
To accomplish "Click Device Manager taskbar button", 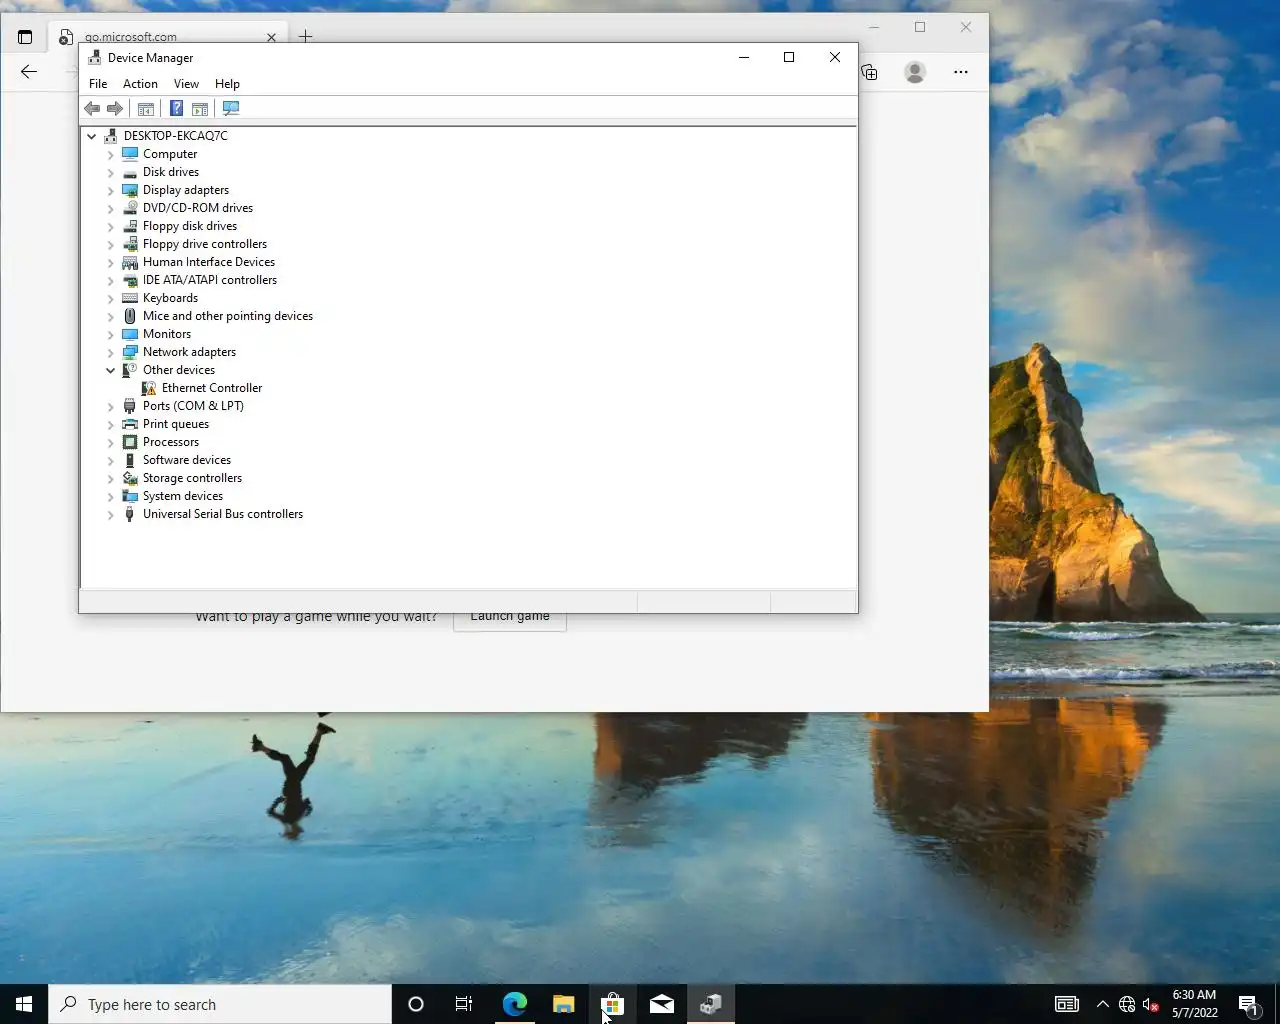I will tap(711, 1004).
